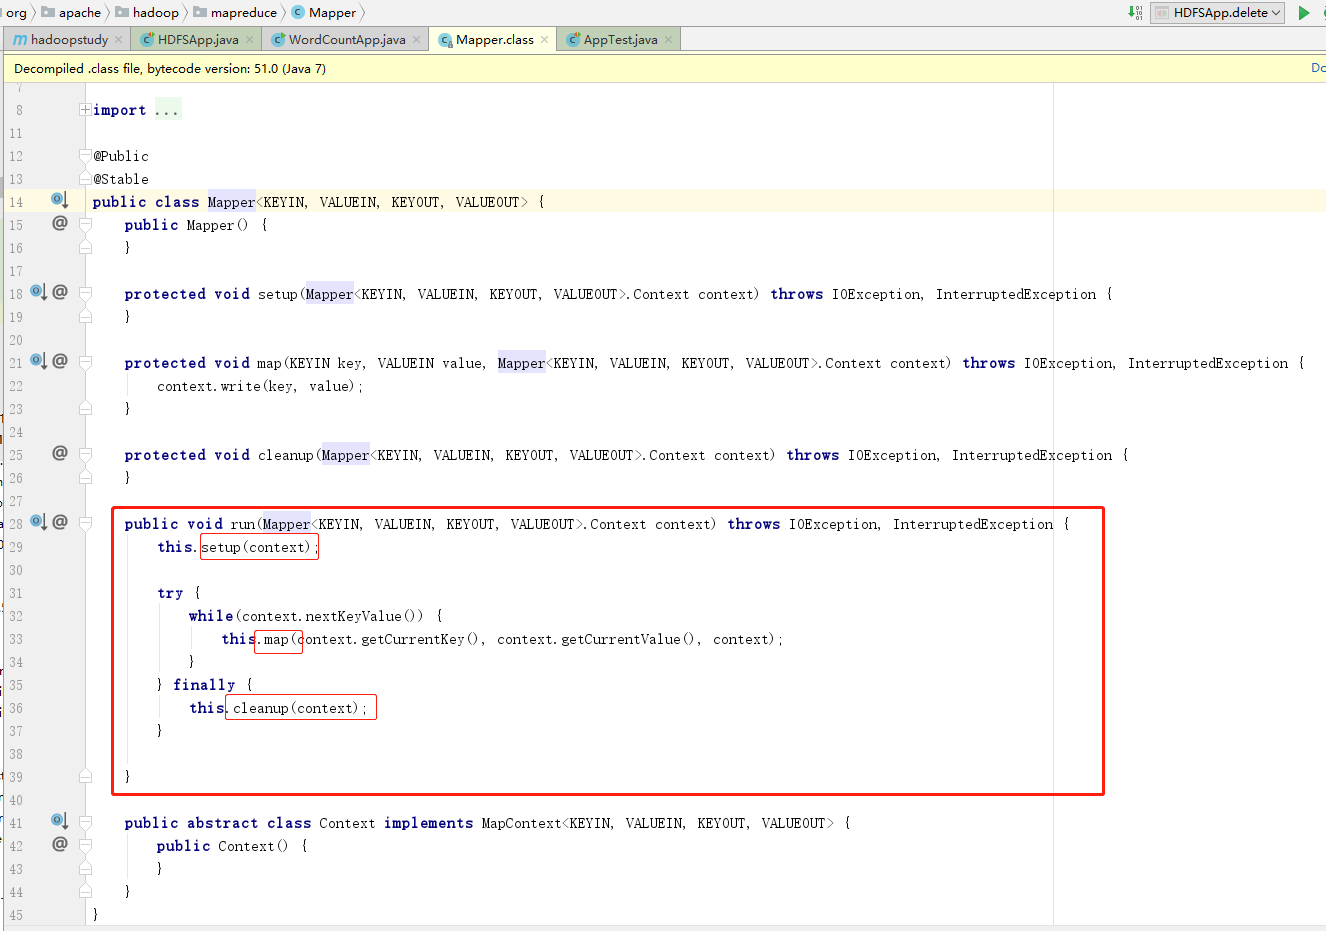The width and height of the screenshot is (1326, 931).
Task: Click the @ gutter icon beside Context constructor
Action: pyautogui.click(x=60, y=844)
